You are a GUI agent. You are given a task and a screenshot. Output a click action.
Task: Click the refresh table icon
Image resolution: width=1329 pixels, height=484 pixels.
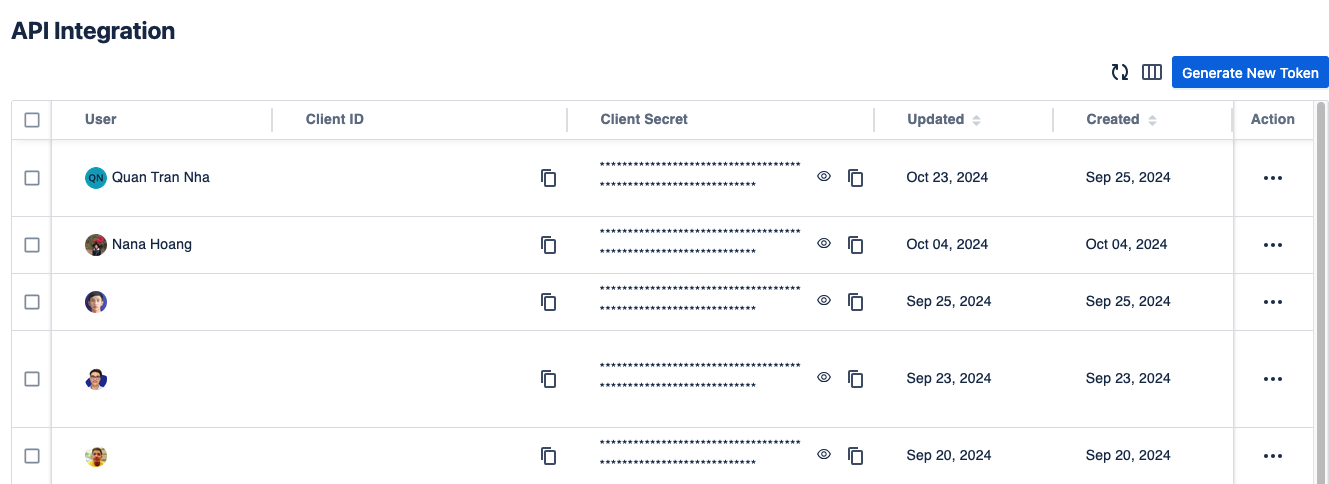1120,72
